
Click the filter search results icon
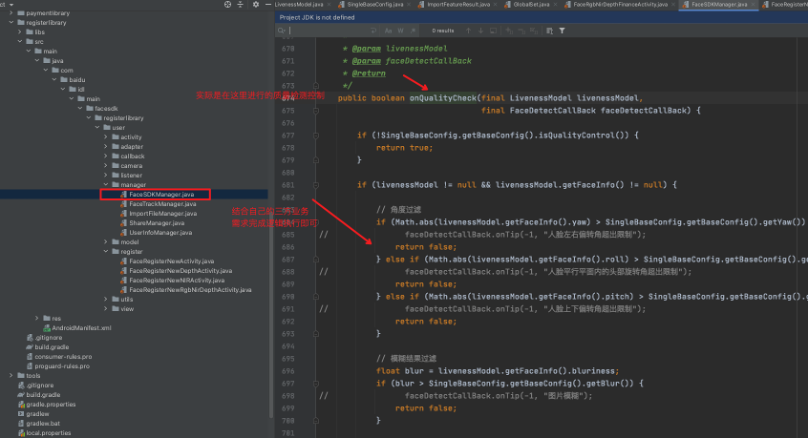pos(562,31)
